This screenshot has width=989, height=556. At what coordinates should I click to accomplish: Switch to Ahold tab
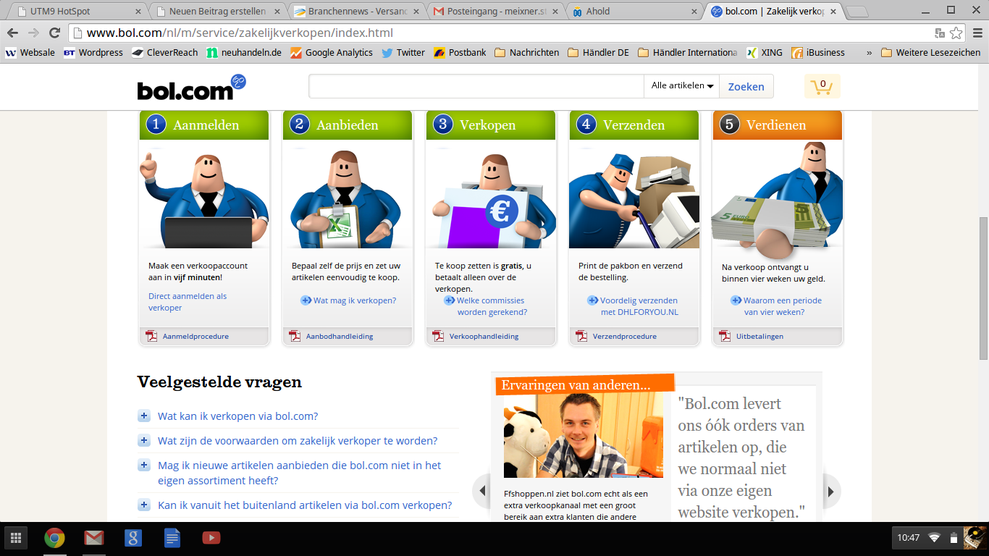tap(634, 11)
